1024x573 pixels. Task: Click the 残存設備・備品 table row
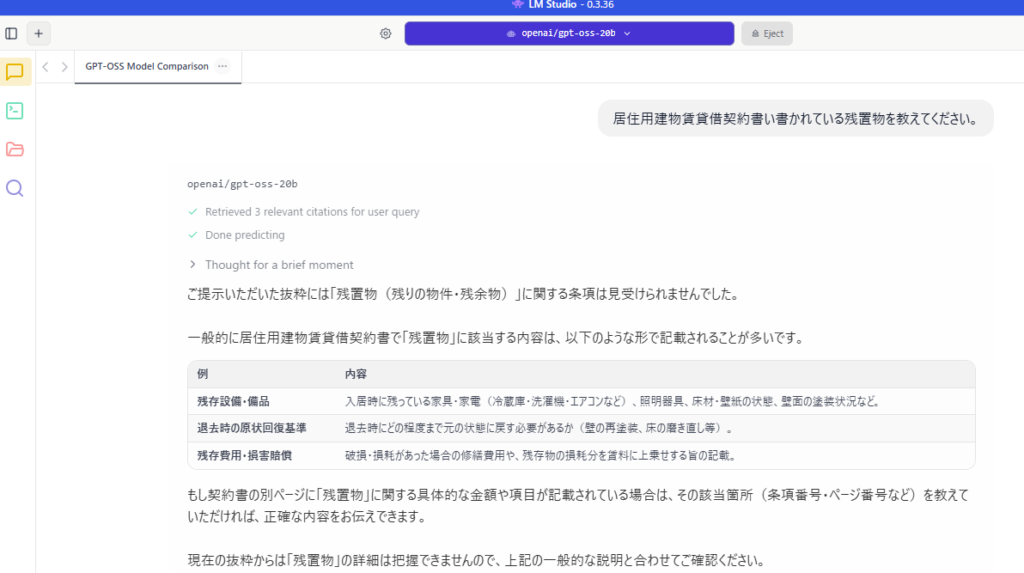click(x=580, y=401)
